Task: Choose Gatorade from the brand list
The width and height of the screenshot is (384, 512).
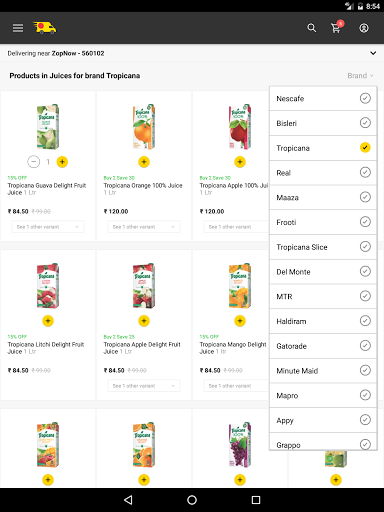Action: [323, 346]
